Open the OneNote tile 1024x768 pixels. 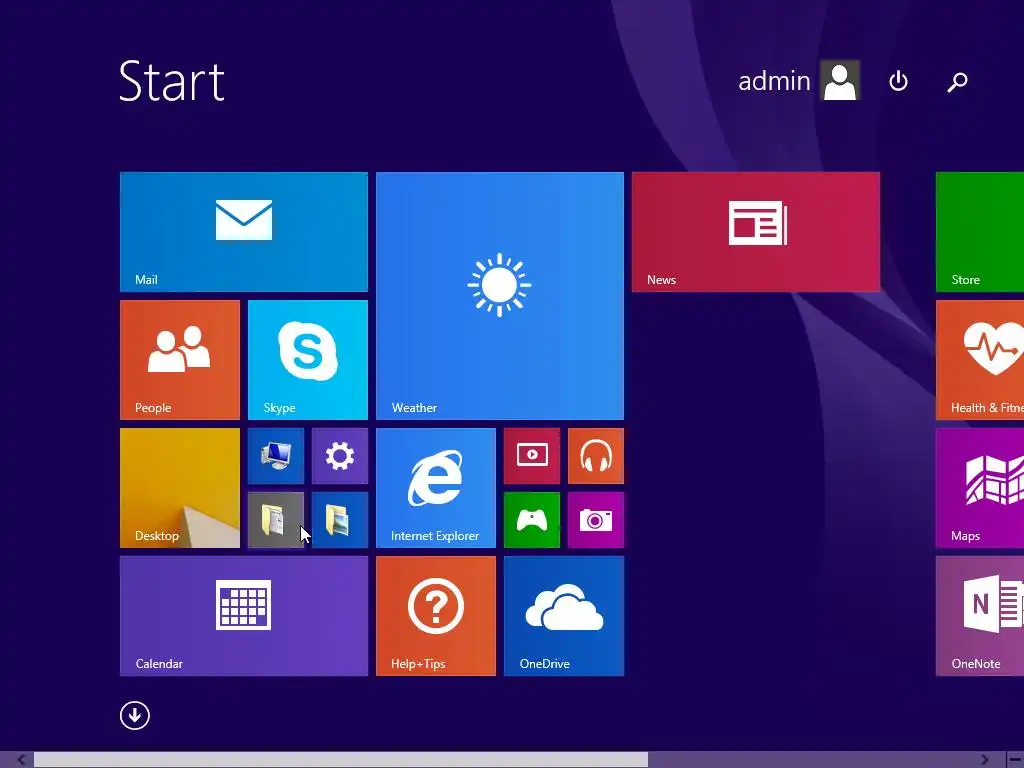pos(980,616)
